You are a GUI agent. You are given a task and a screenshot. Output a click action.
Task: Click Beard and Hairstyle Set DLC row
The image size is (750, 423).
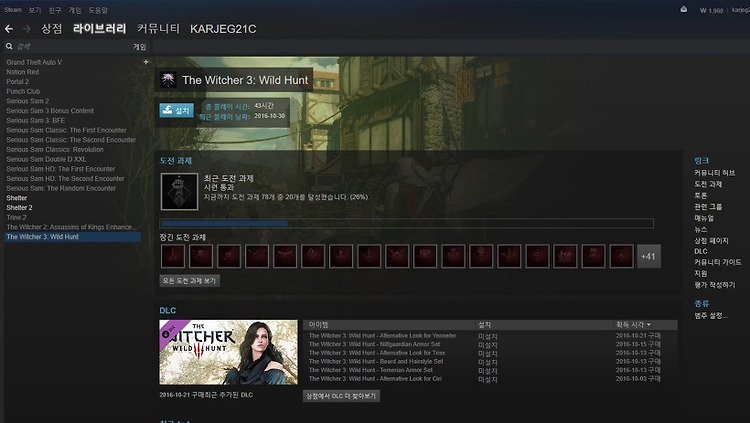[490, 361]
